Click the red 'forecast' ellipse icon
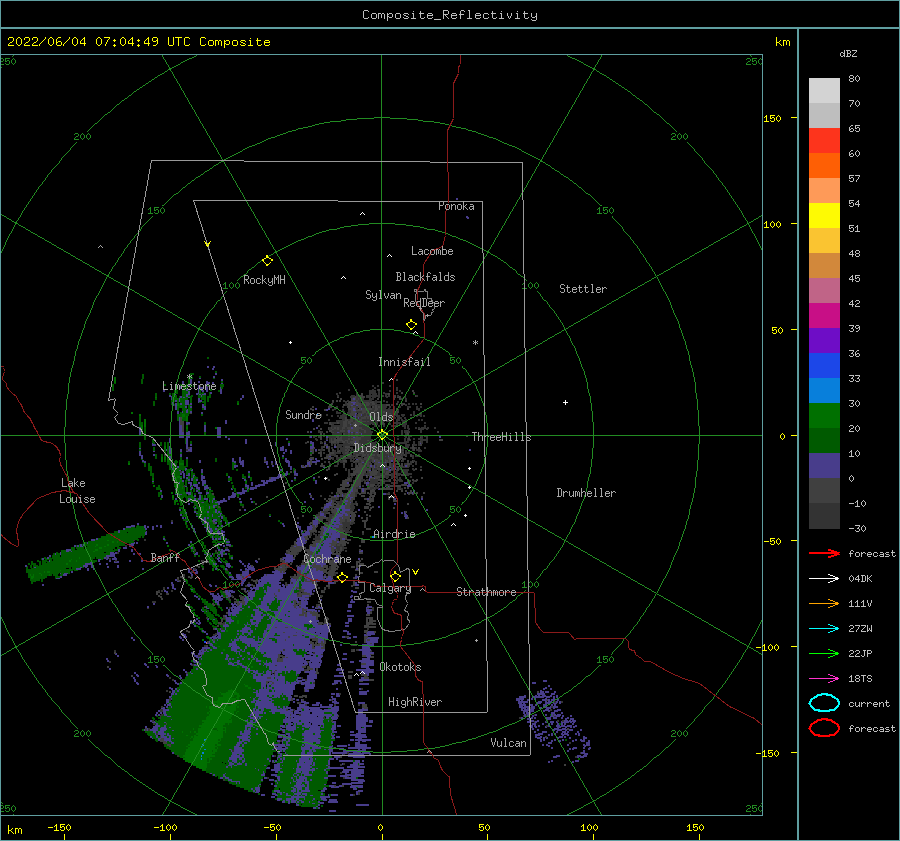Screen dimensions: 900x841 824,728
